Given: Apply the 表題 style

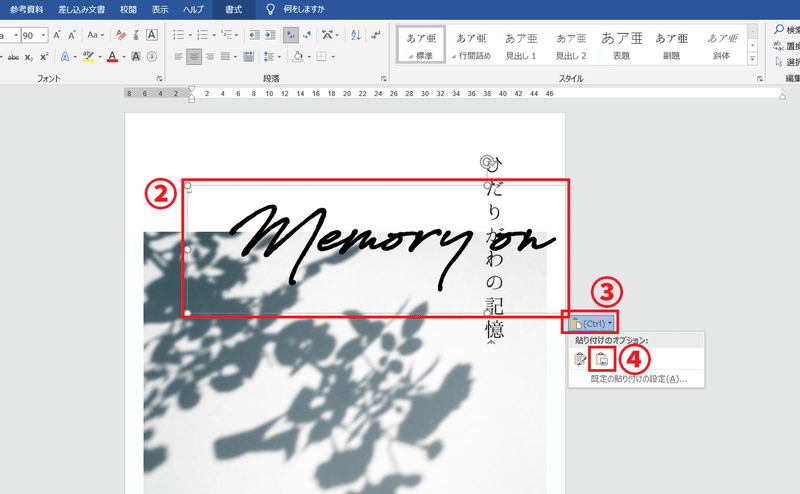Looking at the screenshot, I should (621, 45).
